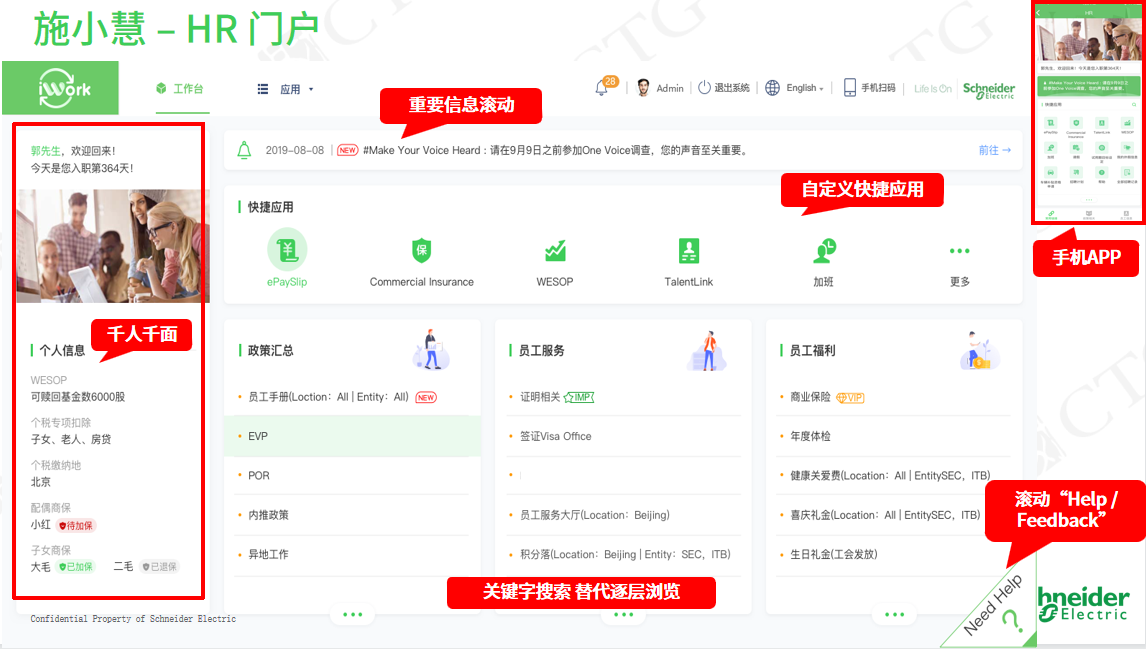
Task: Click 北京 tax location text
Action: point(41,482)
